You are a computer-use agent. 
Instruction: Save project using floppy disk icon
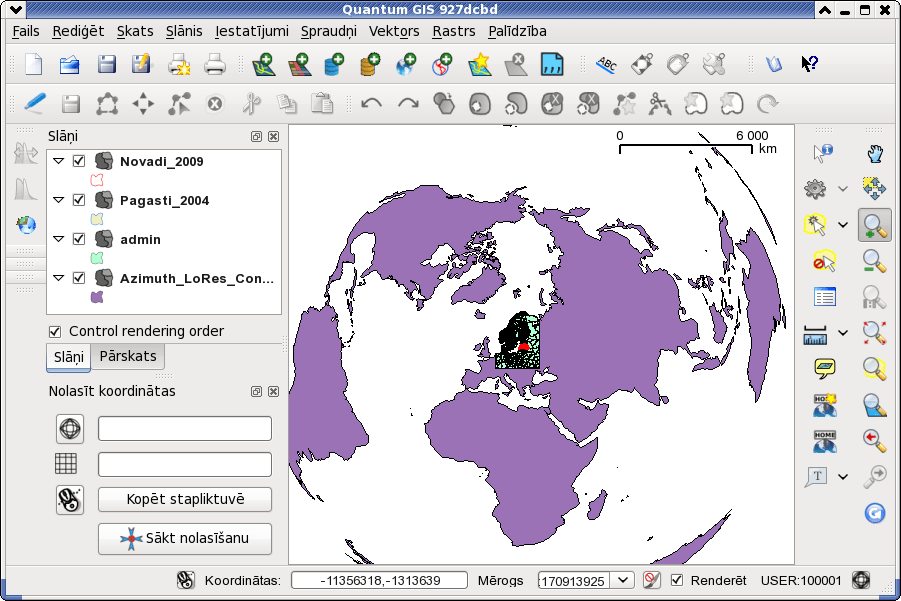(106, 64)
